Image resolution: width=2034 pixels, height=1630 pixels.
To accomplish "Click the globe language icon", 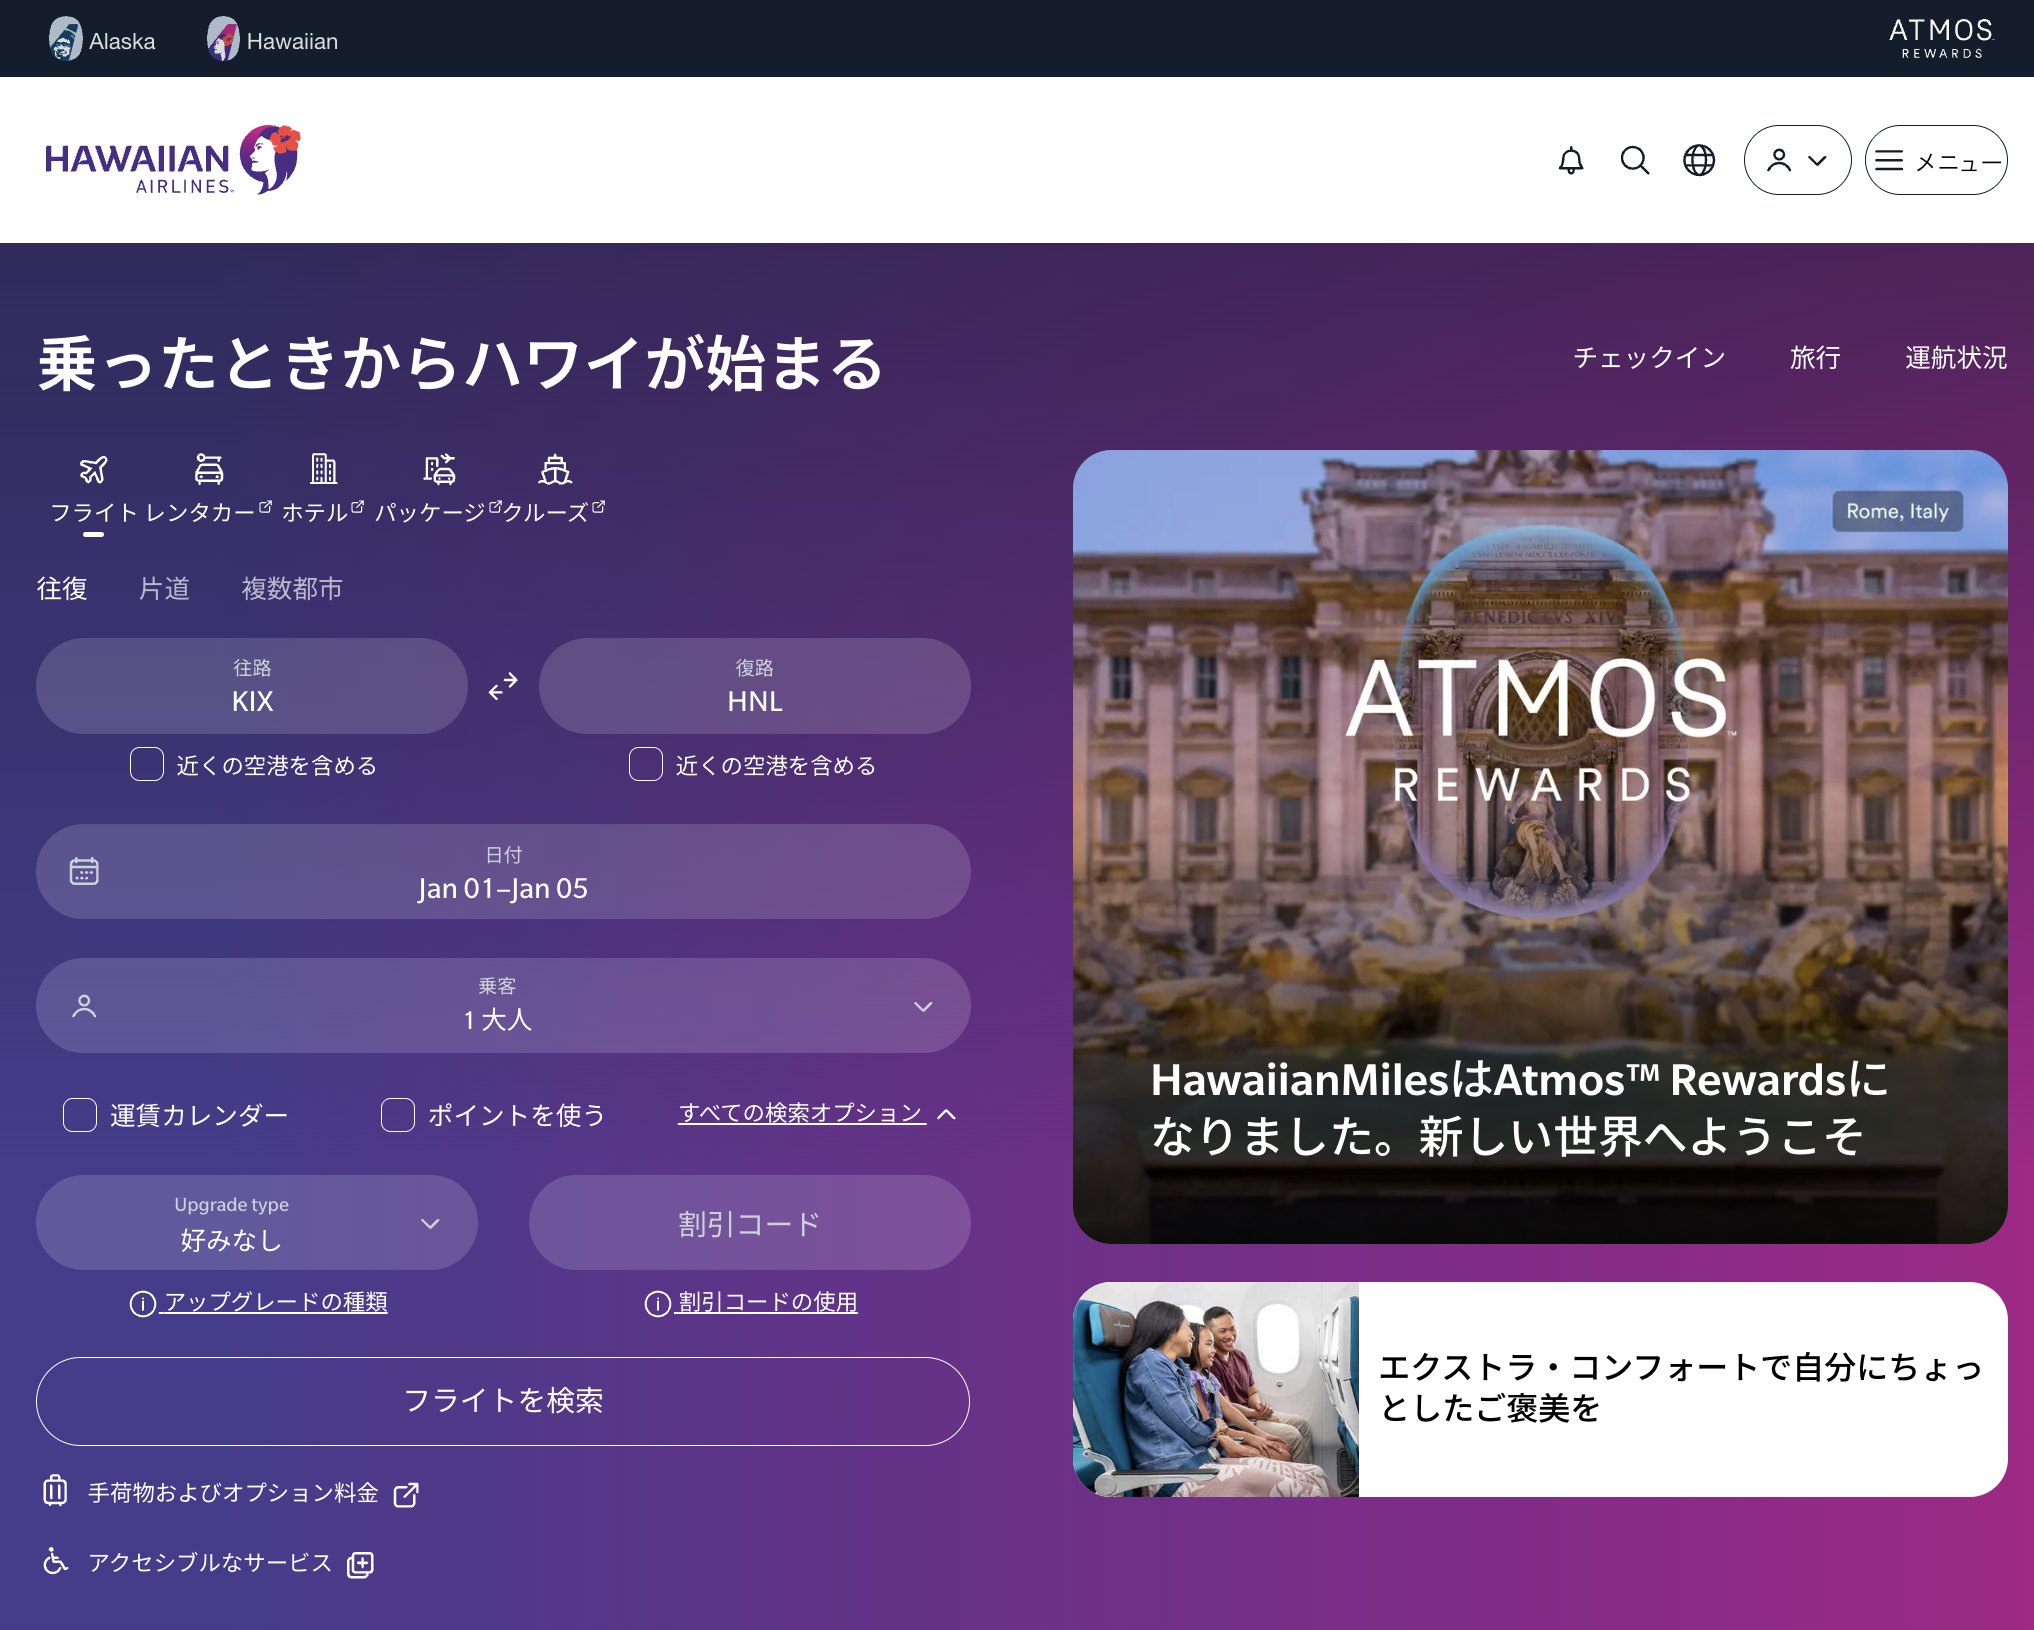I will click(x=1699, y=160).
